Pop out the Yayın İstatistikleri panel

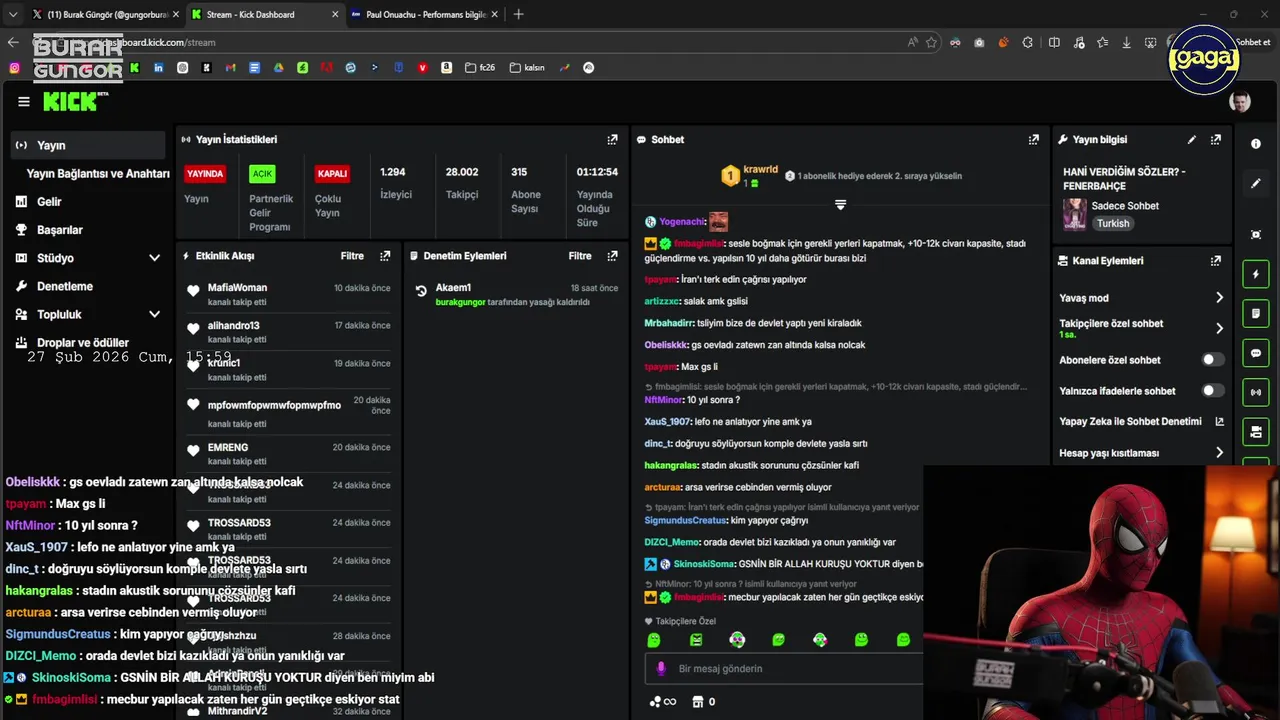[612, 140]
